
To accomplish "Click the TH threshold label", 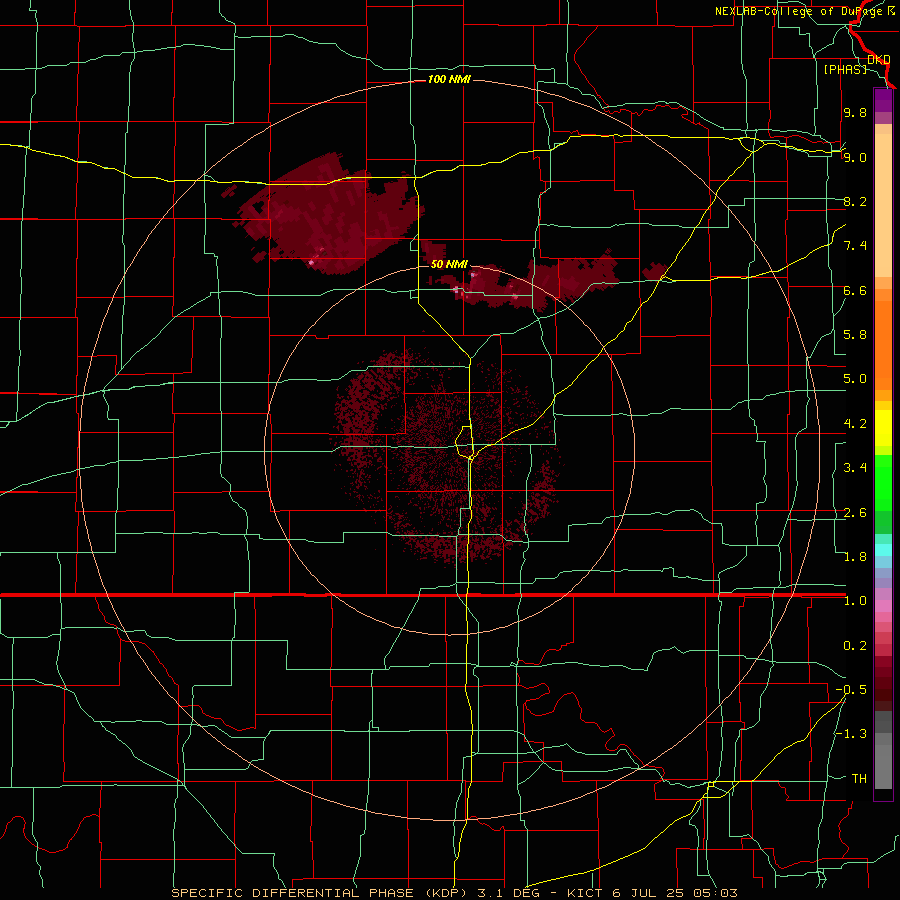I will (x=859, y=779).
